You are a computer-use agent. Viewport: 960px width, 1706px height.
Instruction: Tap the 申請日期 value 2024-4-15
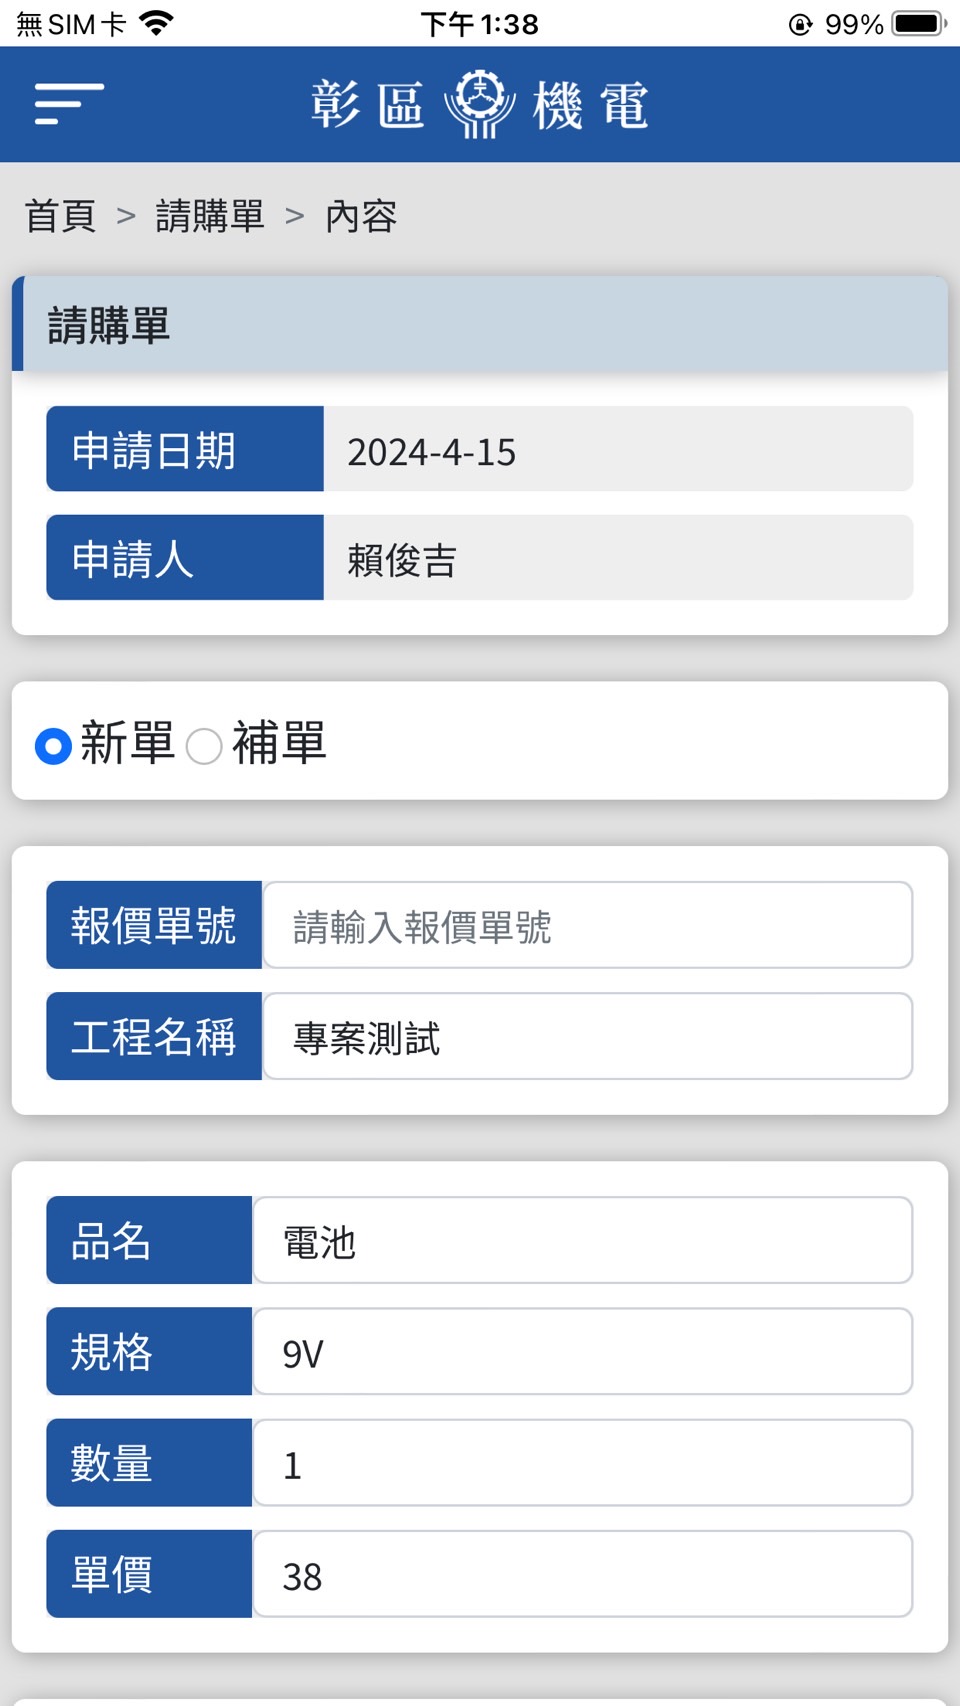click(x=617, y=450)
